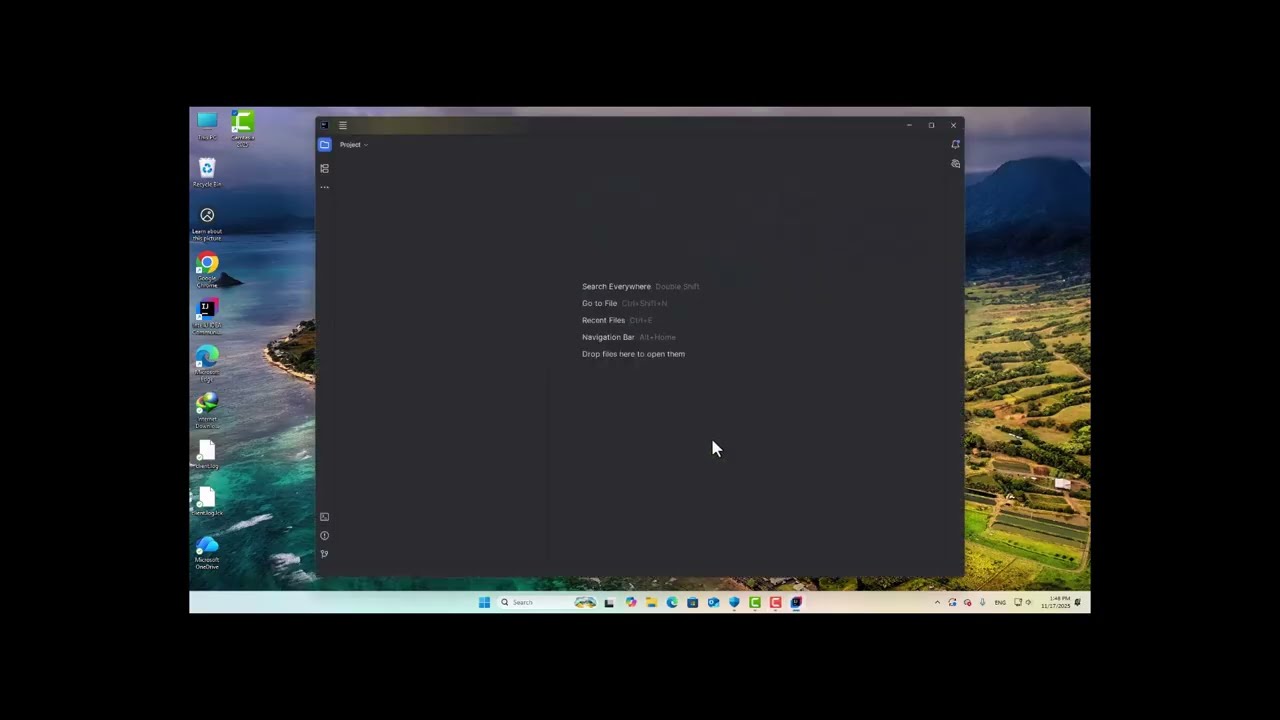Viewport: 1280px width, 720px height.
Task: Click the 'Drop files here to open them' text
Action: 633,354
